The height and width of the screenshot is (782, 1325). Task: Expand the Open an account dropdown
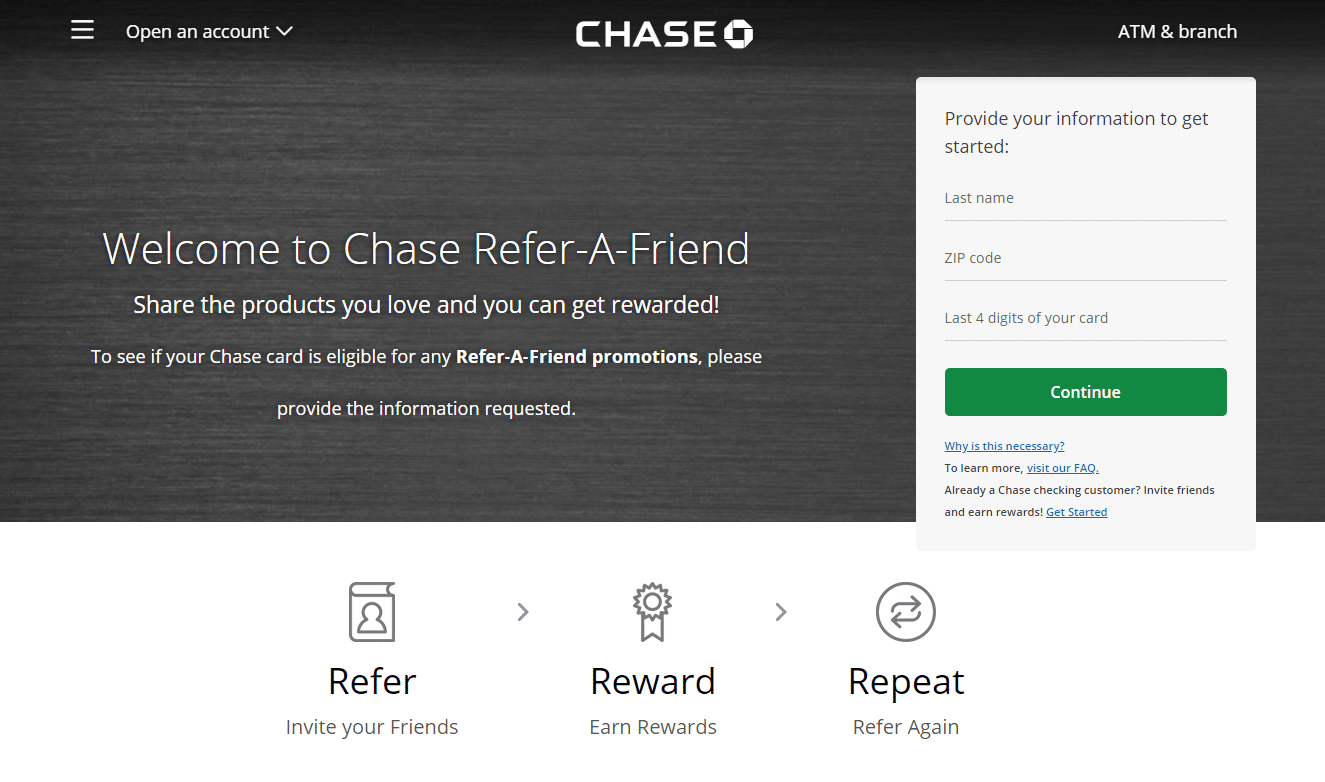[209, 32]
